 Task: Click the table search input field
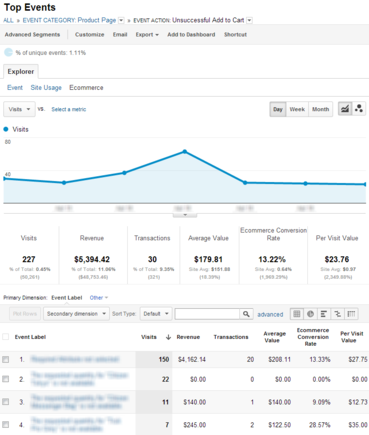[207, 314]
